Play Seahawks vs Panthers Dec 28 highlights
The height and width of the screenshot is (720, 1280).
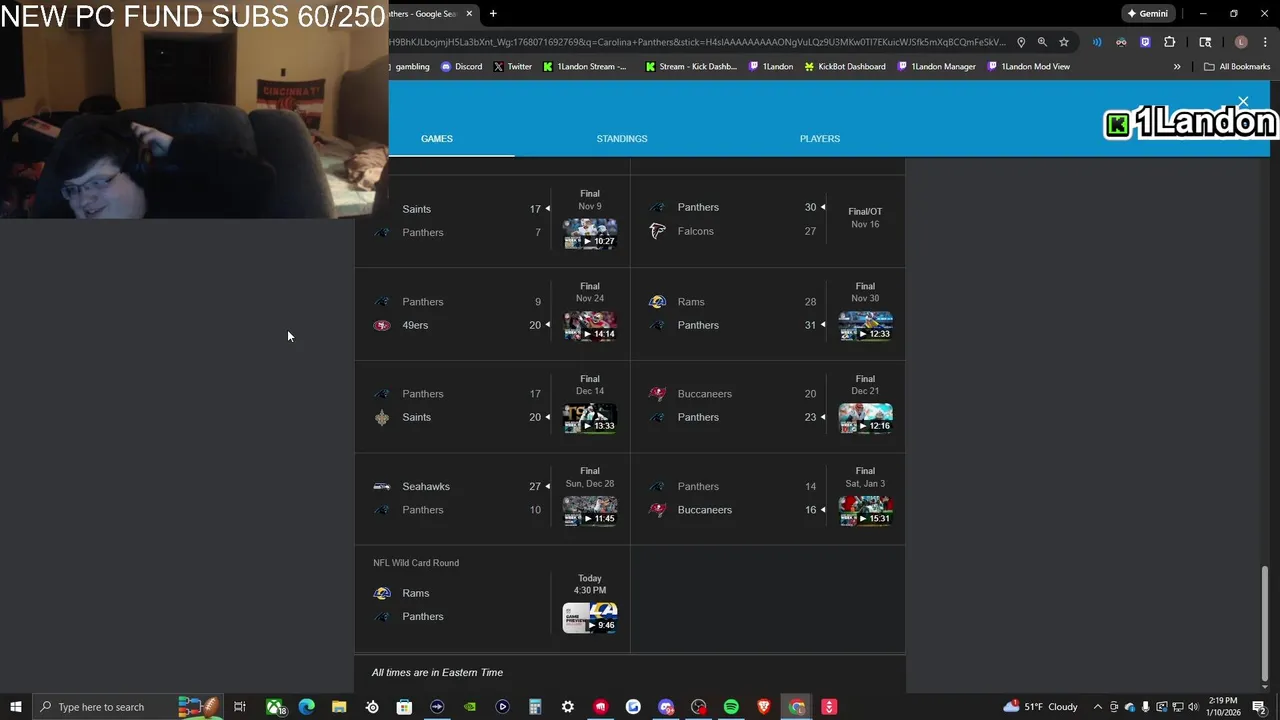(590, 511)
